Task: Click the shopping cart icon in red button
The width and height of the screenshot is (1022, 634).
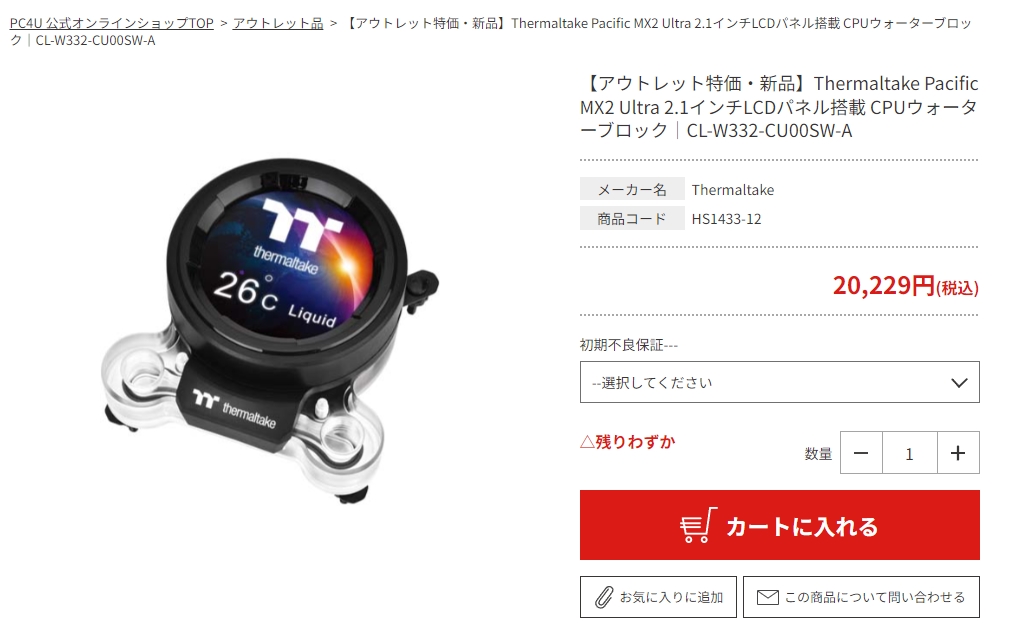Action: click(697, 525)
